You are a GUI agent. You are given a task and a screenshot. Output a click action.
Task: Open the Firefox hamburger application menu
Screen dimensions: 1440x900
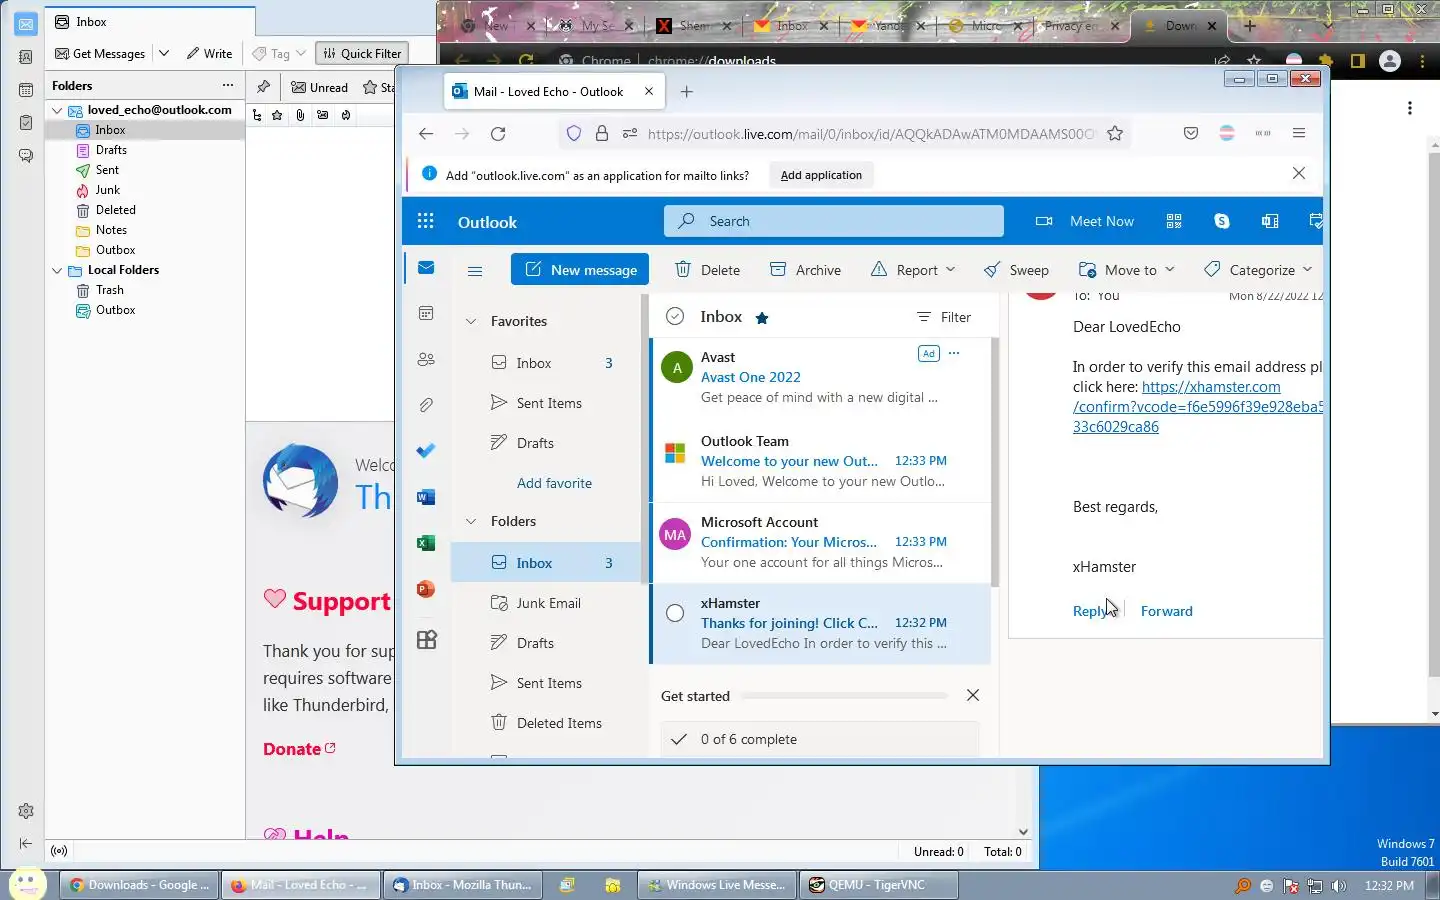pos(1299,133)
